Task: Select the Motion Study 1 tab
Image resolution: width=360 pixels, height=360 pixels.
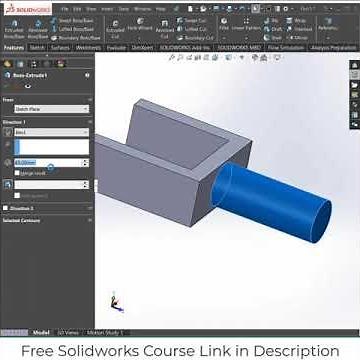Action: click(x=105, y=333)
